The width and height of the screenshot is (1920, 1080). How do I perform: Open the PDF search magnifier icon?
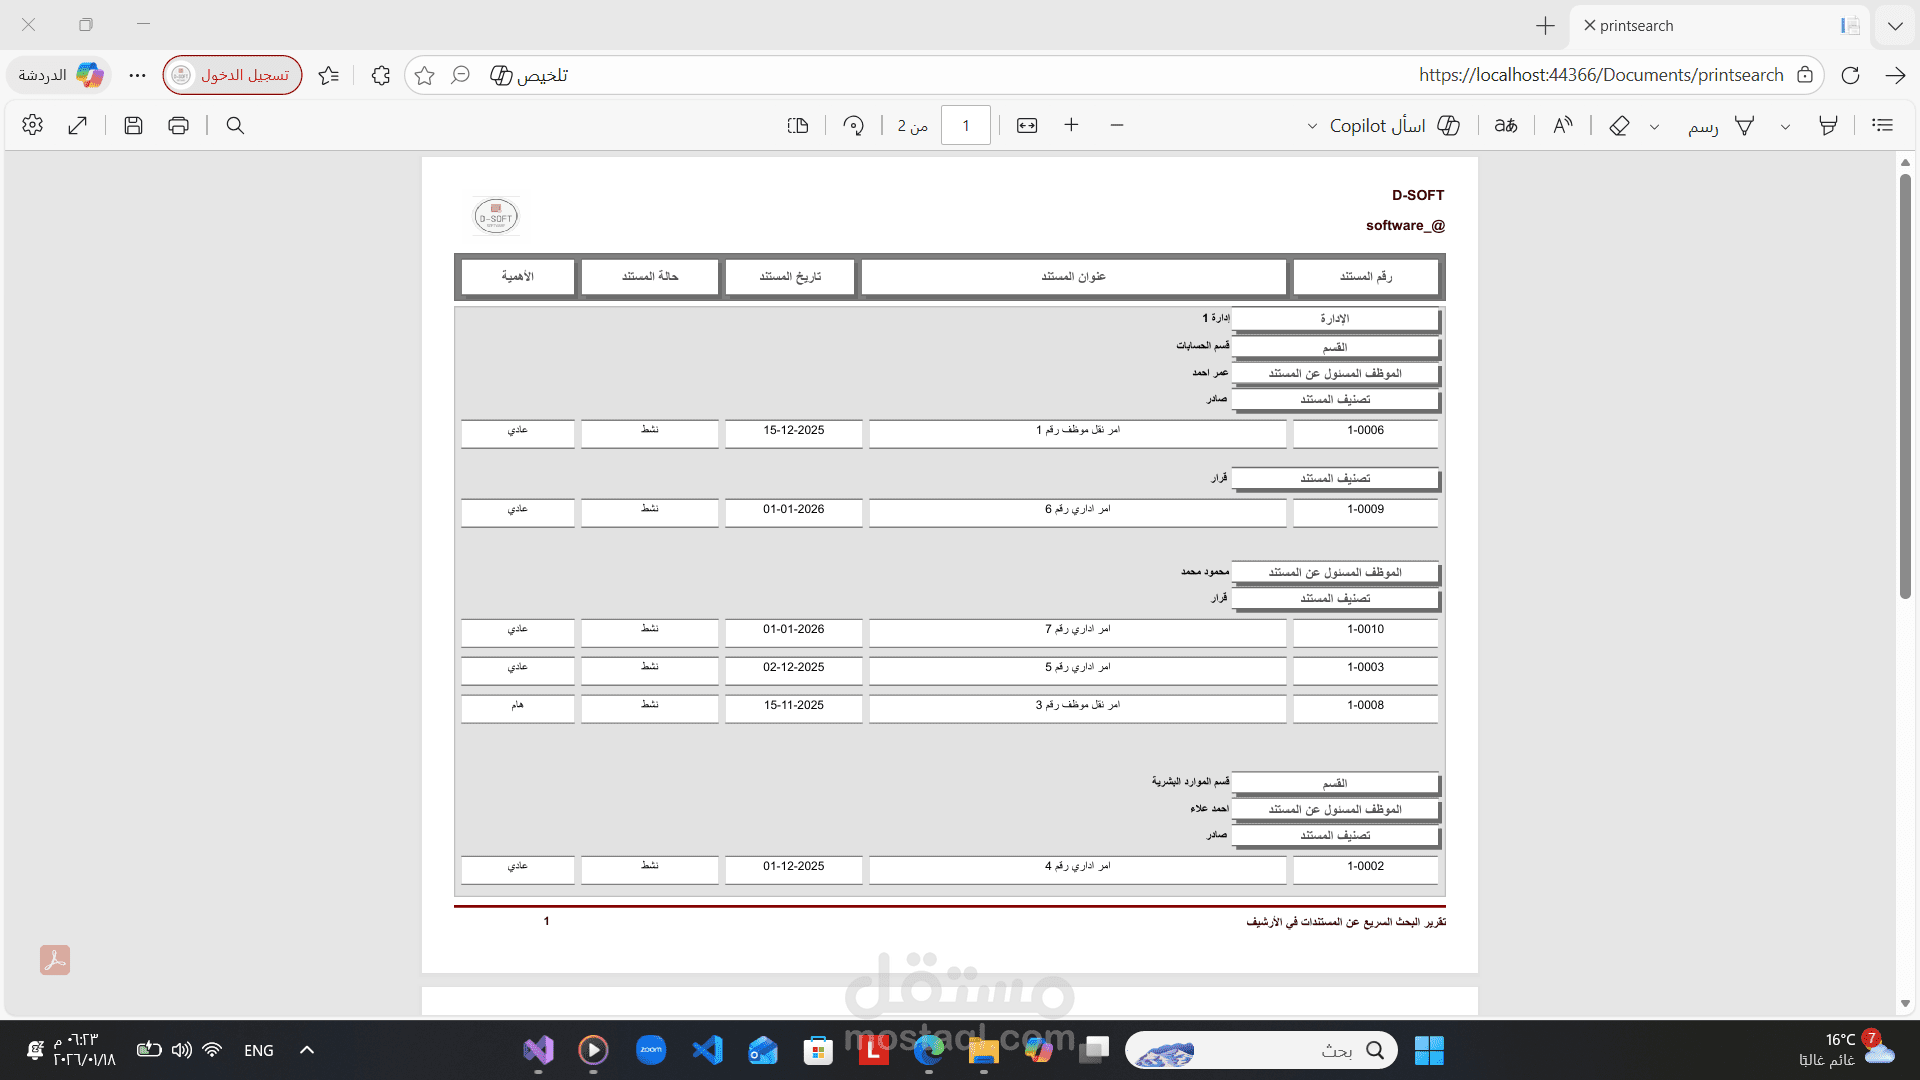(x=235, y=125)
